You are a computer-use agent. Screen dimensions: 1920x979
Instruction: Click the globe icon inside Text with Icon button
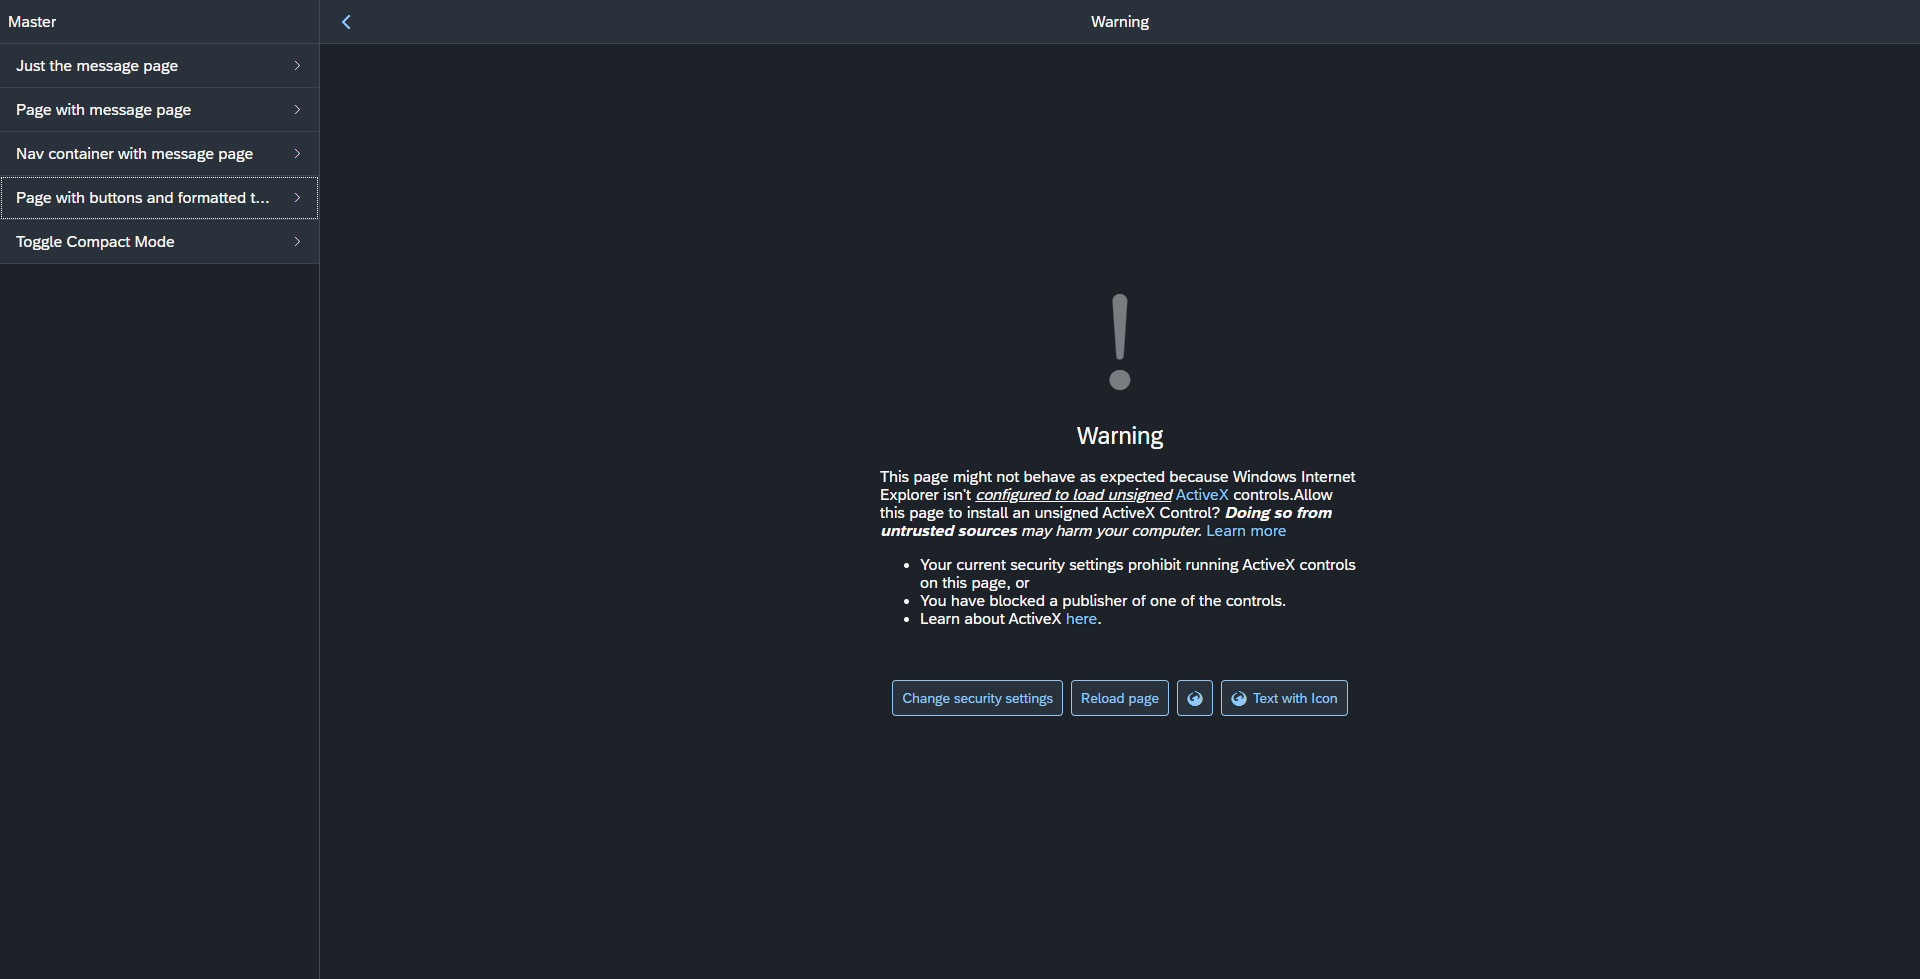(1239, 698)
